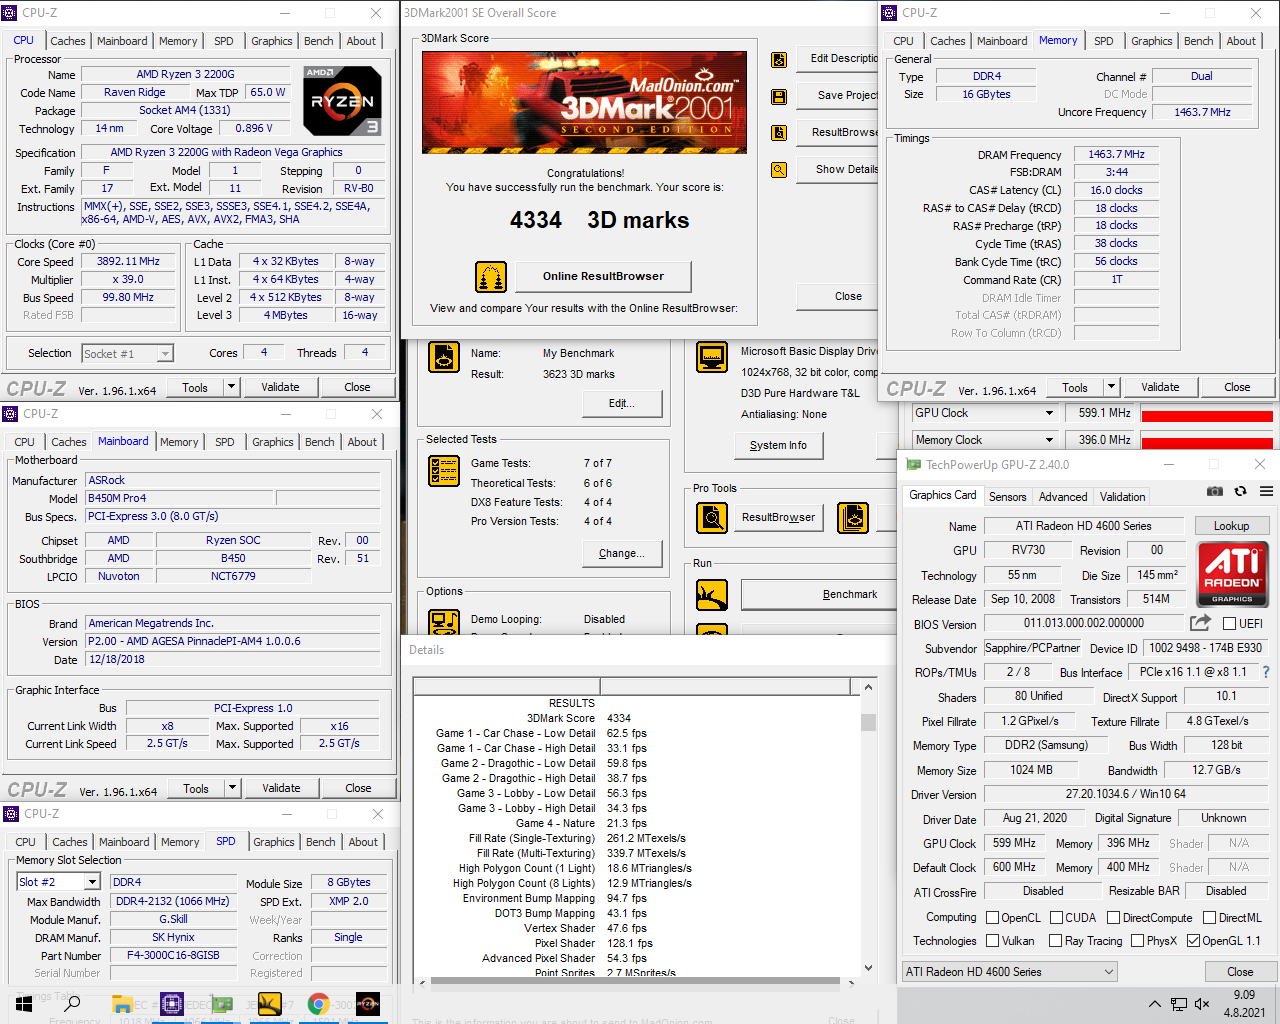Click the Change... button for Selected Tests

622,553
